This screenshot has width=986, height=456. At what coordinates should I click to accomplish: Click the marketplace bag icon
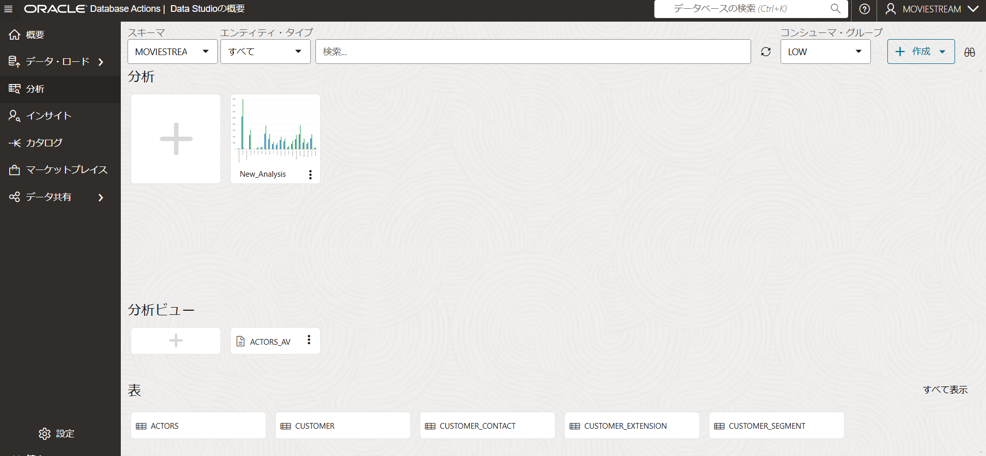(14, 170)
